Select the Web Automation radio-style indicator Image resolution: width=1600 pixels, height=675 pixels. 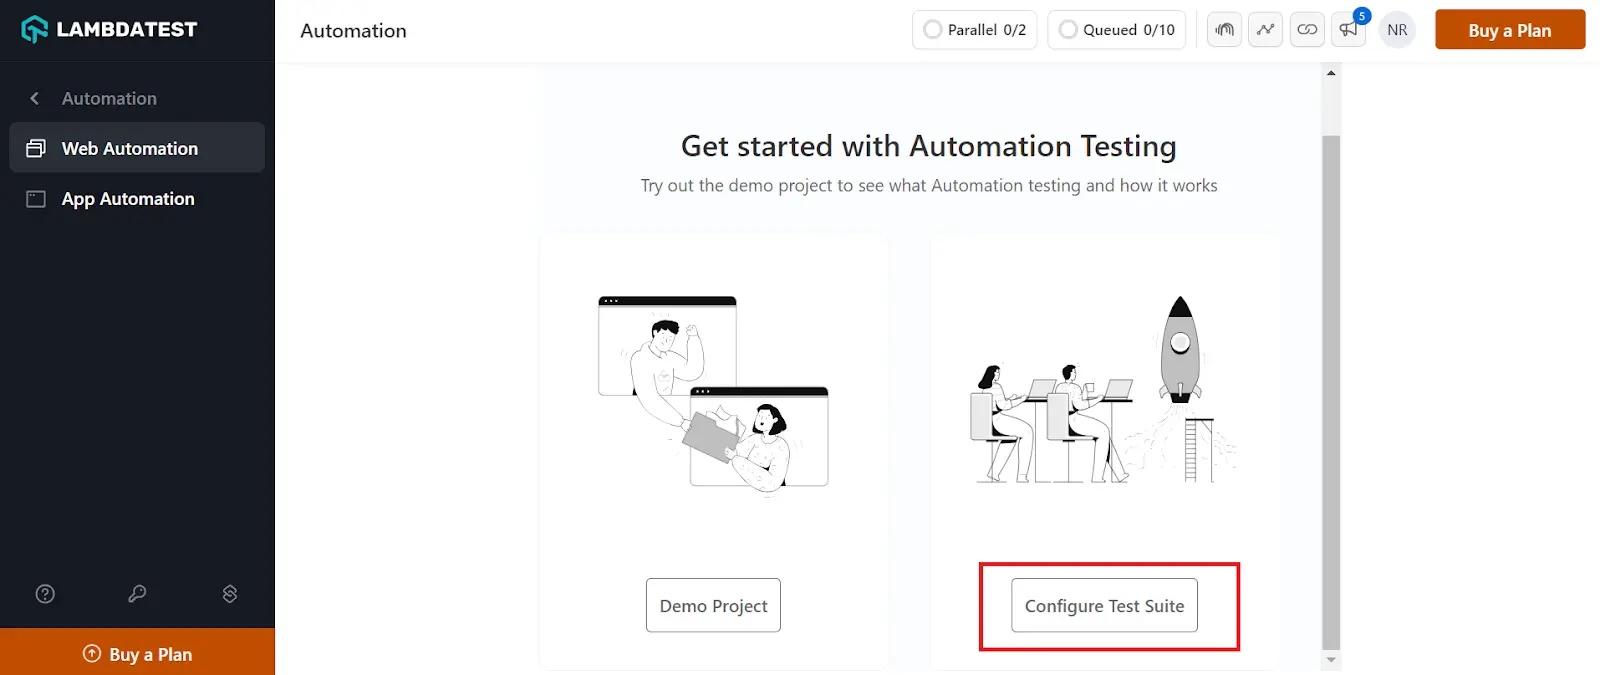pos(36,148)
